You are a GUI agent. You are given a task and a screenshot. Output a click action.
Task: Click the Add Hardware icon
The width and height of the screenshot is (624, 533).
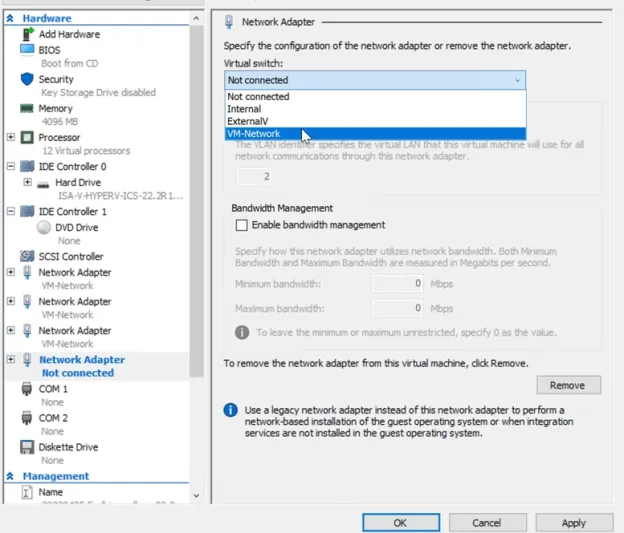pos(27,34)
